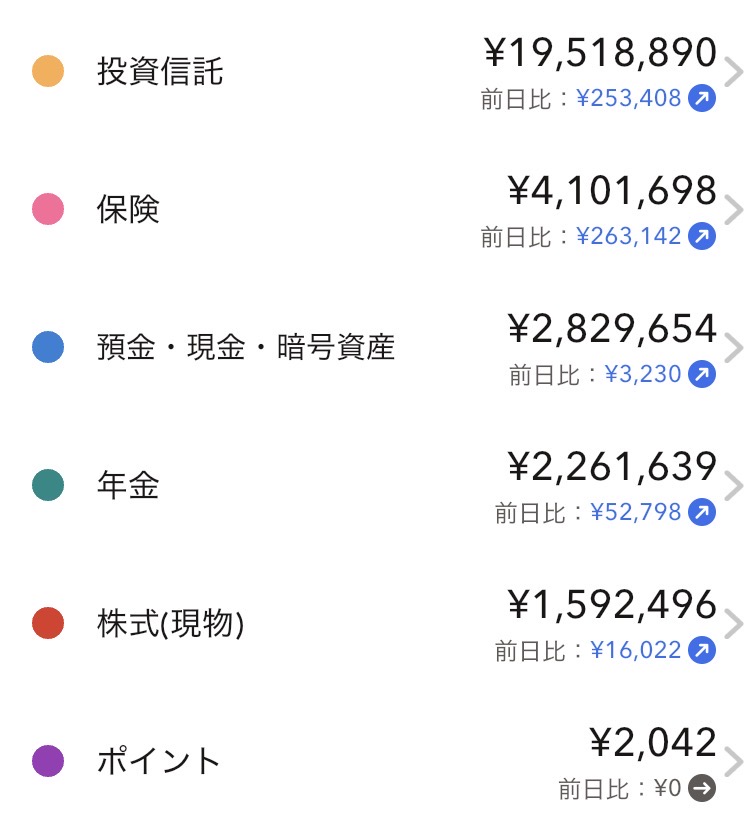Tap the blue arrow icon beside ¥3,230

coord(703,375)
